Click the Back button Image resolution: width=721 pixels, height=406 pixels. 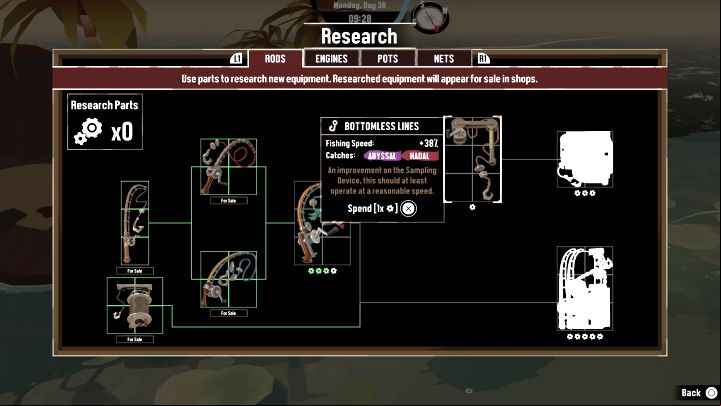pyautogui.click(x=698, y=393)
